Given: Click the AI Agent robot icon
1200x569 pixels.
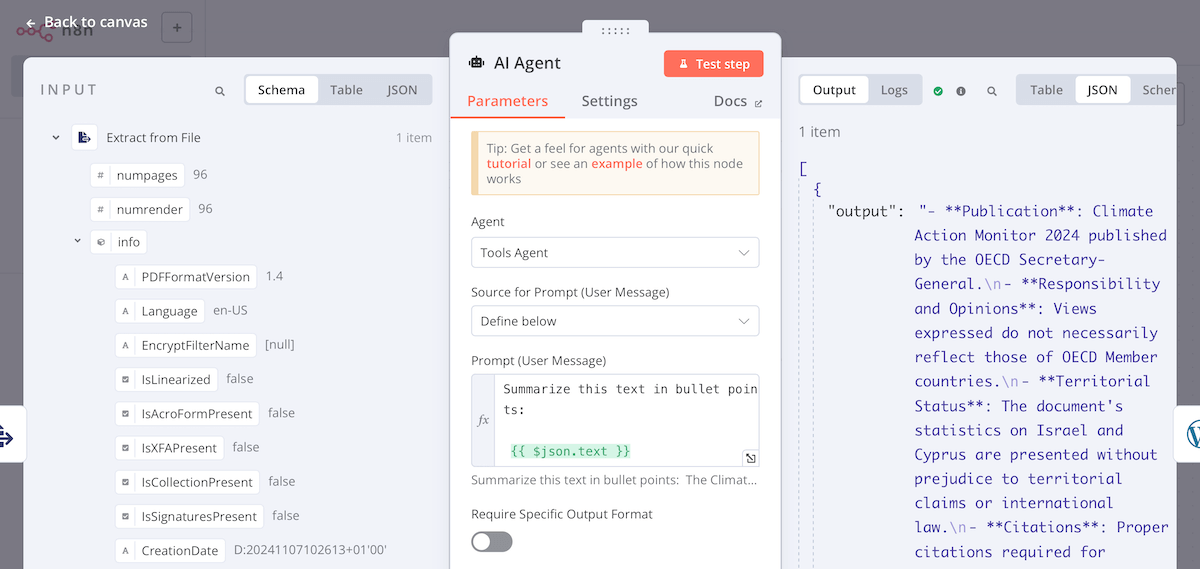Looking at the screenshot, I should tap(477, 63).
